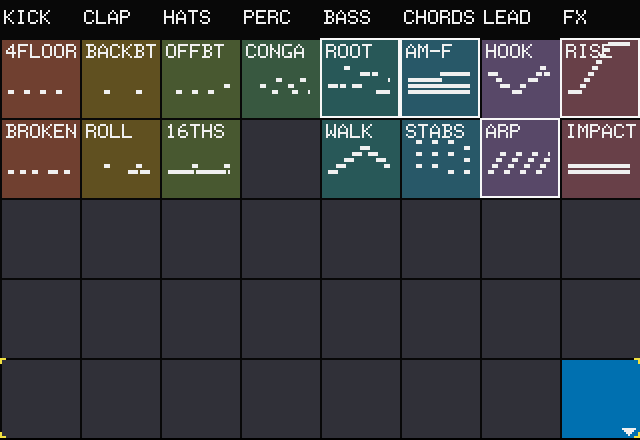
Task: Select the BASS track header
Action: [x=347, y=18]
